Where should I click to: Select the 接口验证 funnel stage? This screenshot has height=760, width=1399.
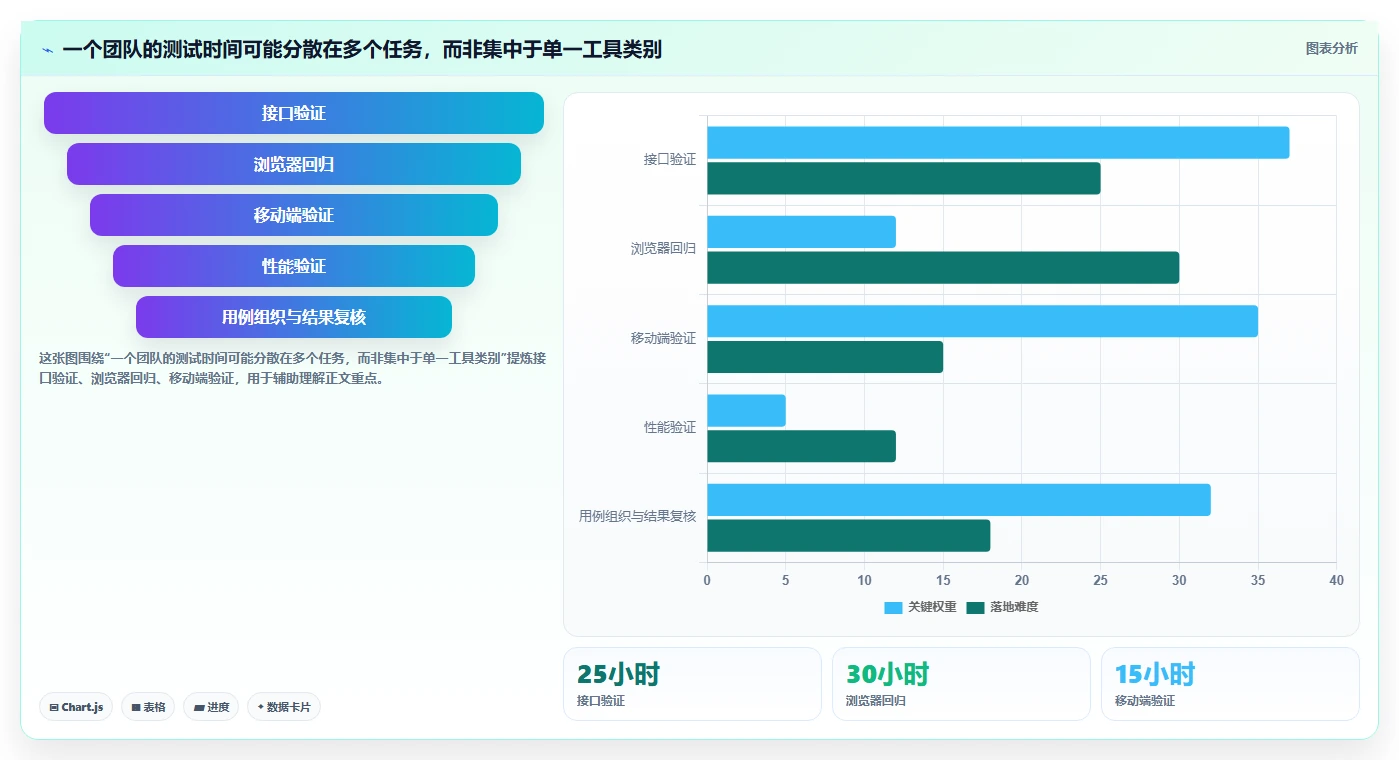(294, 113)
